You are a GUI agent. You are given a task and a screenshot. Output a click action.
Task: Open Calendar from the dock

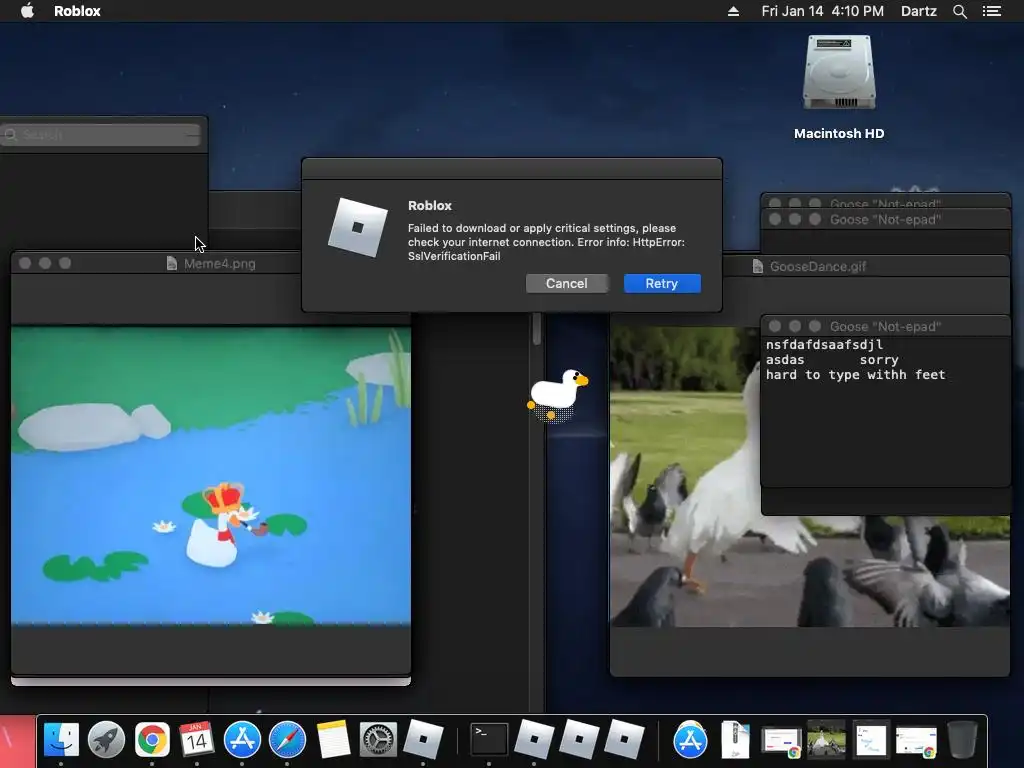197,740
